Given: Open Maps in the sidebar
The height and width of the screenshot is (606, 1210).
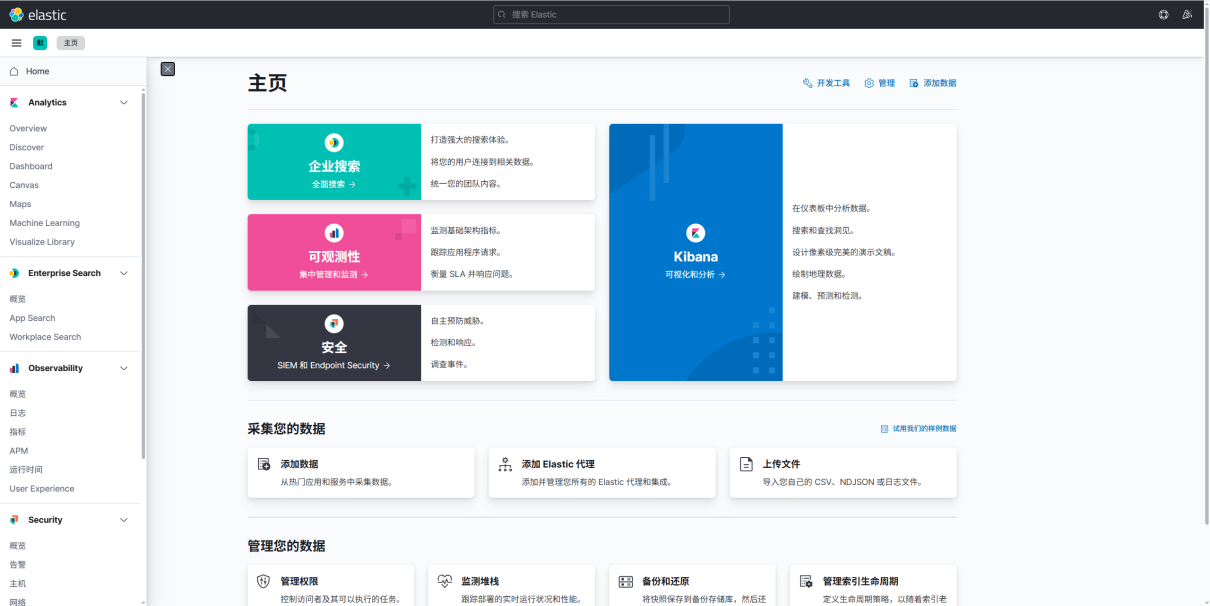Looking at the screenshot, I should [20, 204].
